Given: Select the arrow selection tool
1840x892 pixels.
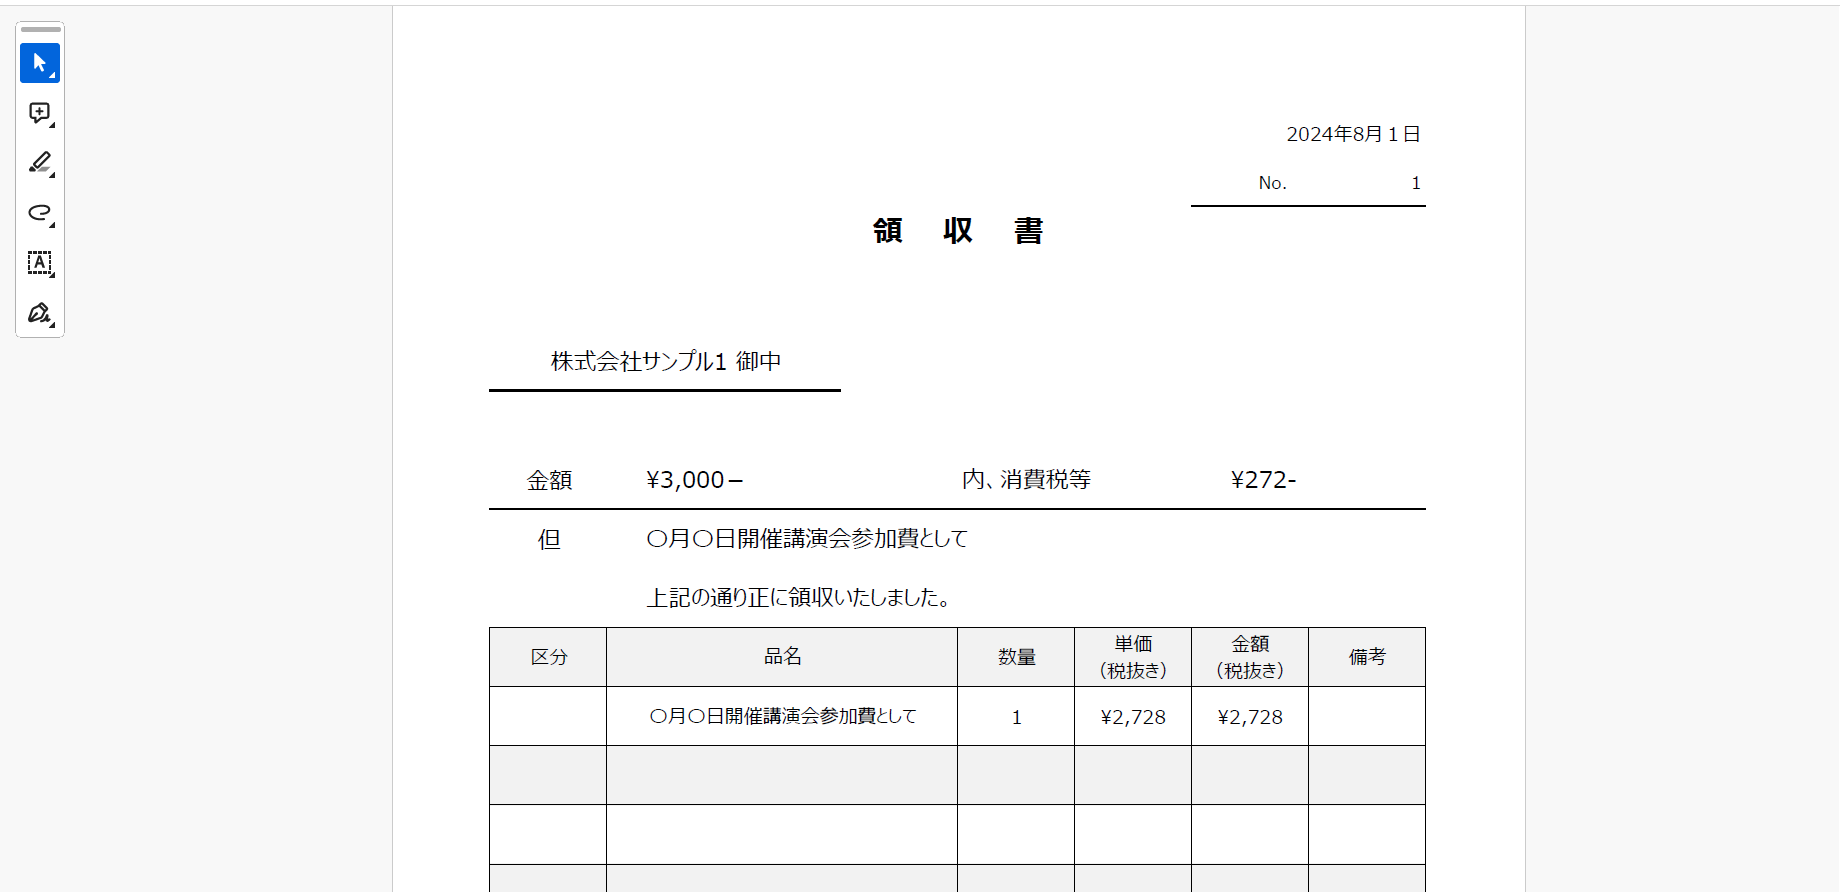Looking at the screenshot, I should point(40,63).
